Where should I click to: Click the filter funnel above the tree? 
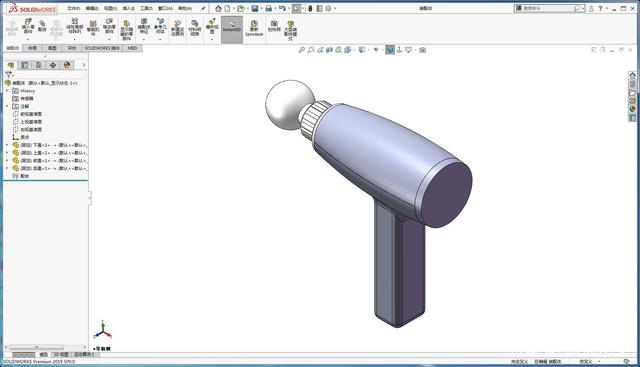9,74
